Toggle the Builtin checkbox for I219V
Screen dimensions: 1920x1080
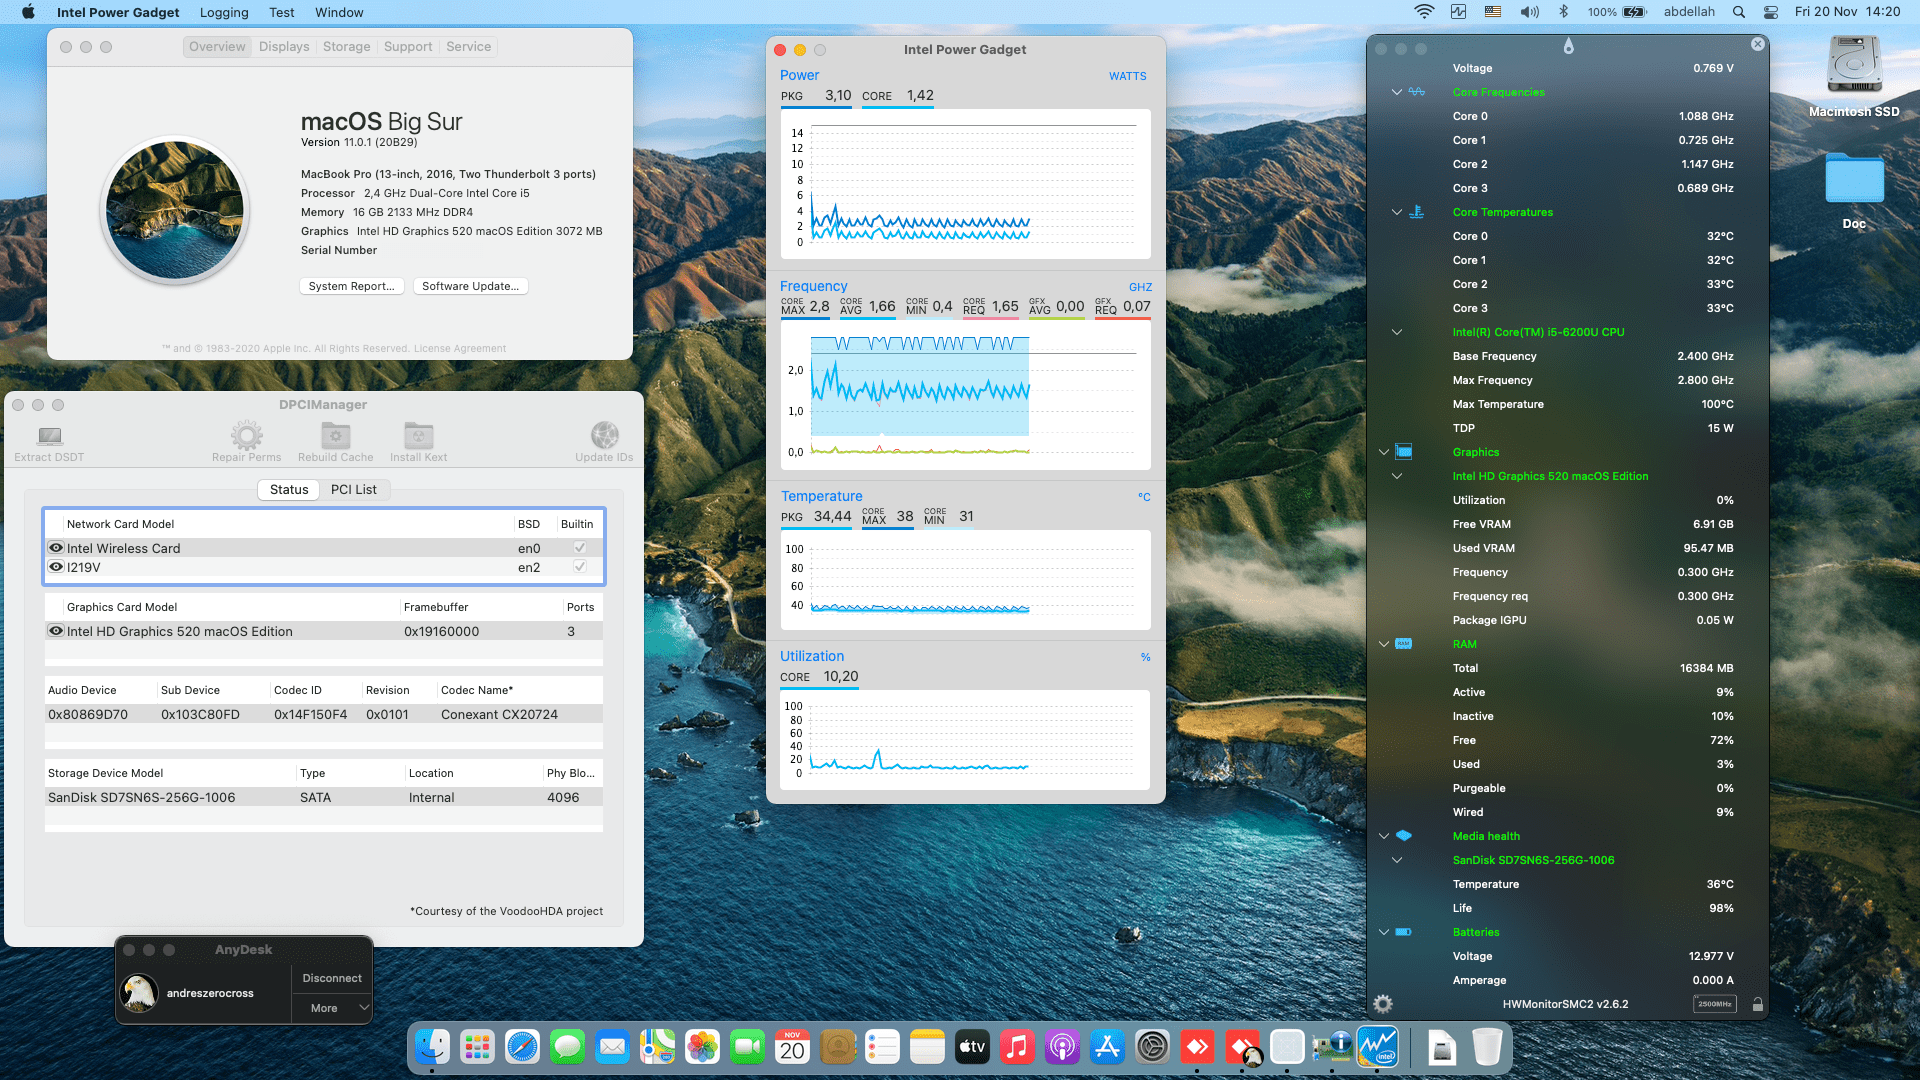(578, 566)
